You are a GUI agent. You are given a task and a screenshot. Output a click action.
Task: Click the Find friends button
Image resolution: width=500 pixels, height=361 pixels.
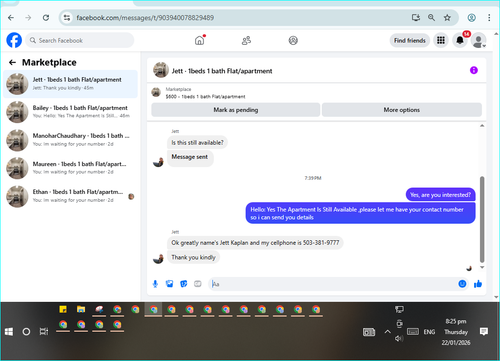410,40
